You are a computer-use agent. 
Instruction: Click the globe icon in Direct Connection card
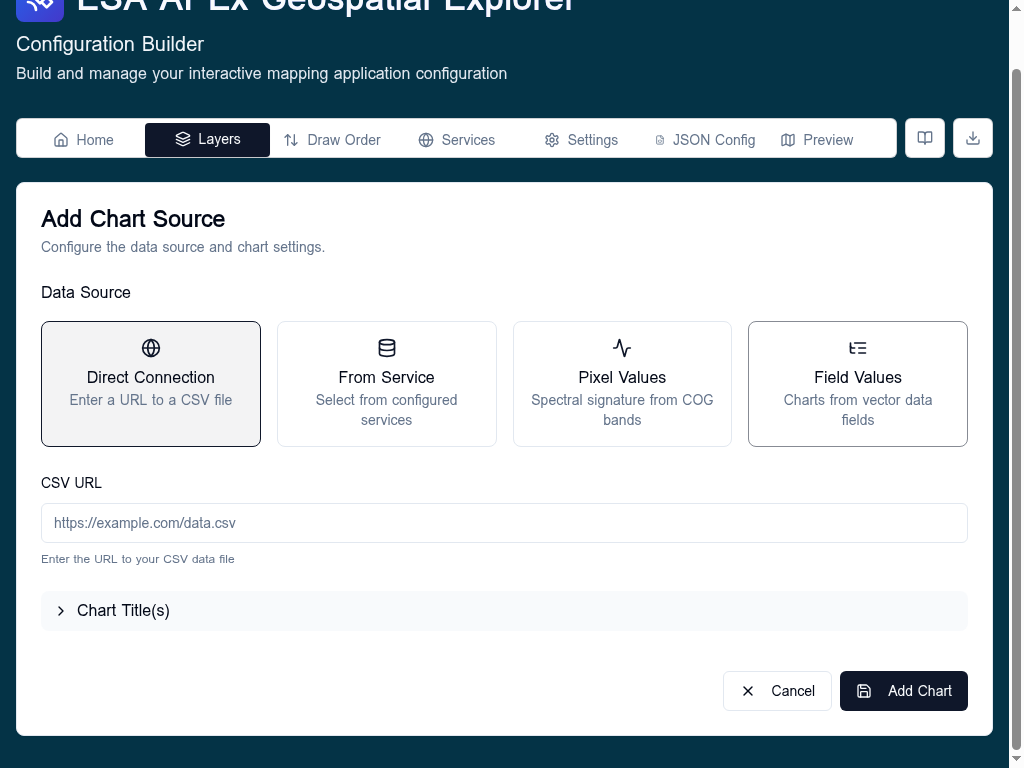(x=151, y=348)
